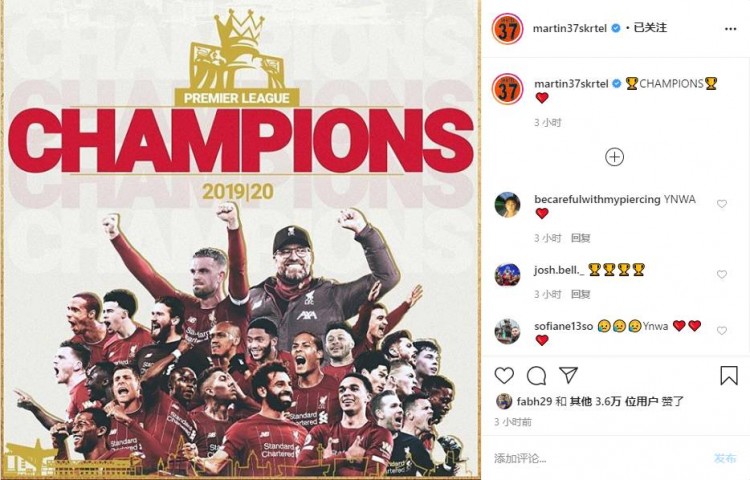
Task: Click the 已关注 following button
Action: pos(650,28)
